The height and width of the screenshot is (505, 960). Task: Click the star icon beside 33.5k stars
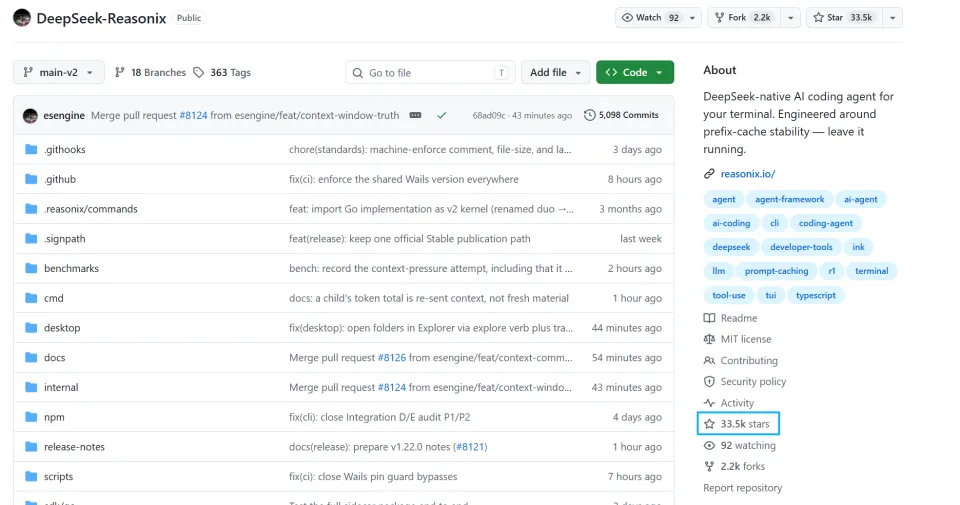709,424
